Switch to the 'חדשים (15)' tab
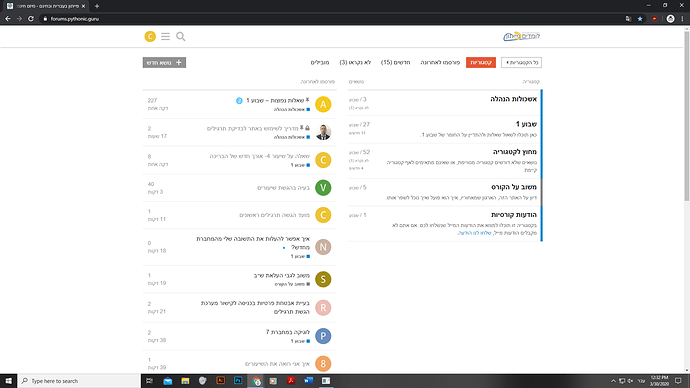The width and height of the screenshot is (690, 388). click(396, 62)
